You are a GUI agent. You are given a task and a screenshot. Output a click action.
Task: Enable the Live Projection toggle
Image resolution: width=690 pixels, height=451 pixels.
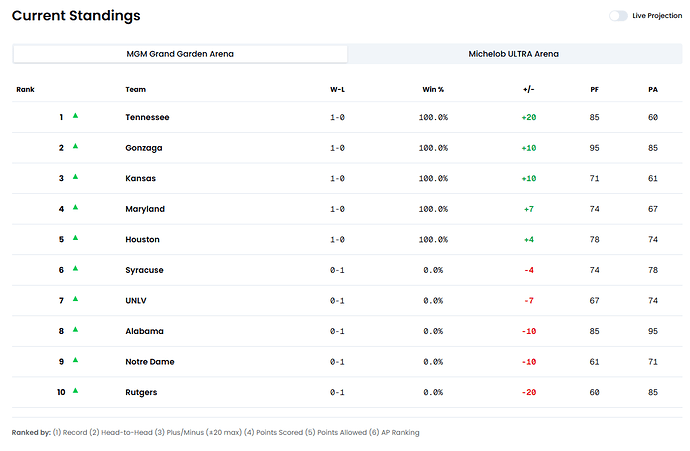pos(618,16)
